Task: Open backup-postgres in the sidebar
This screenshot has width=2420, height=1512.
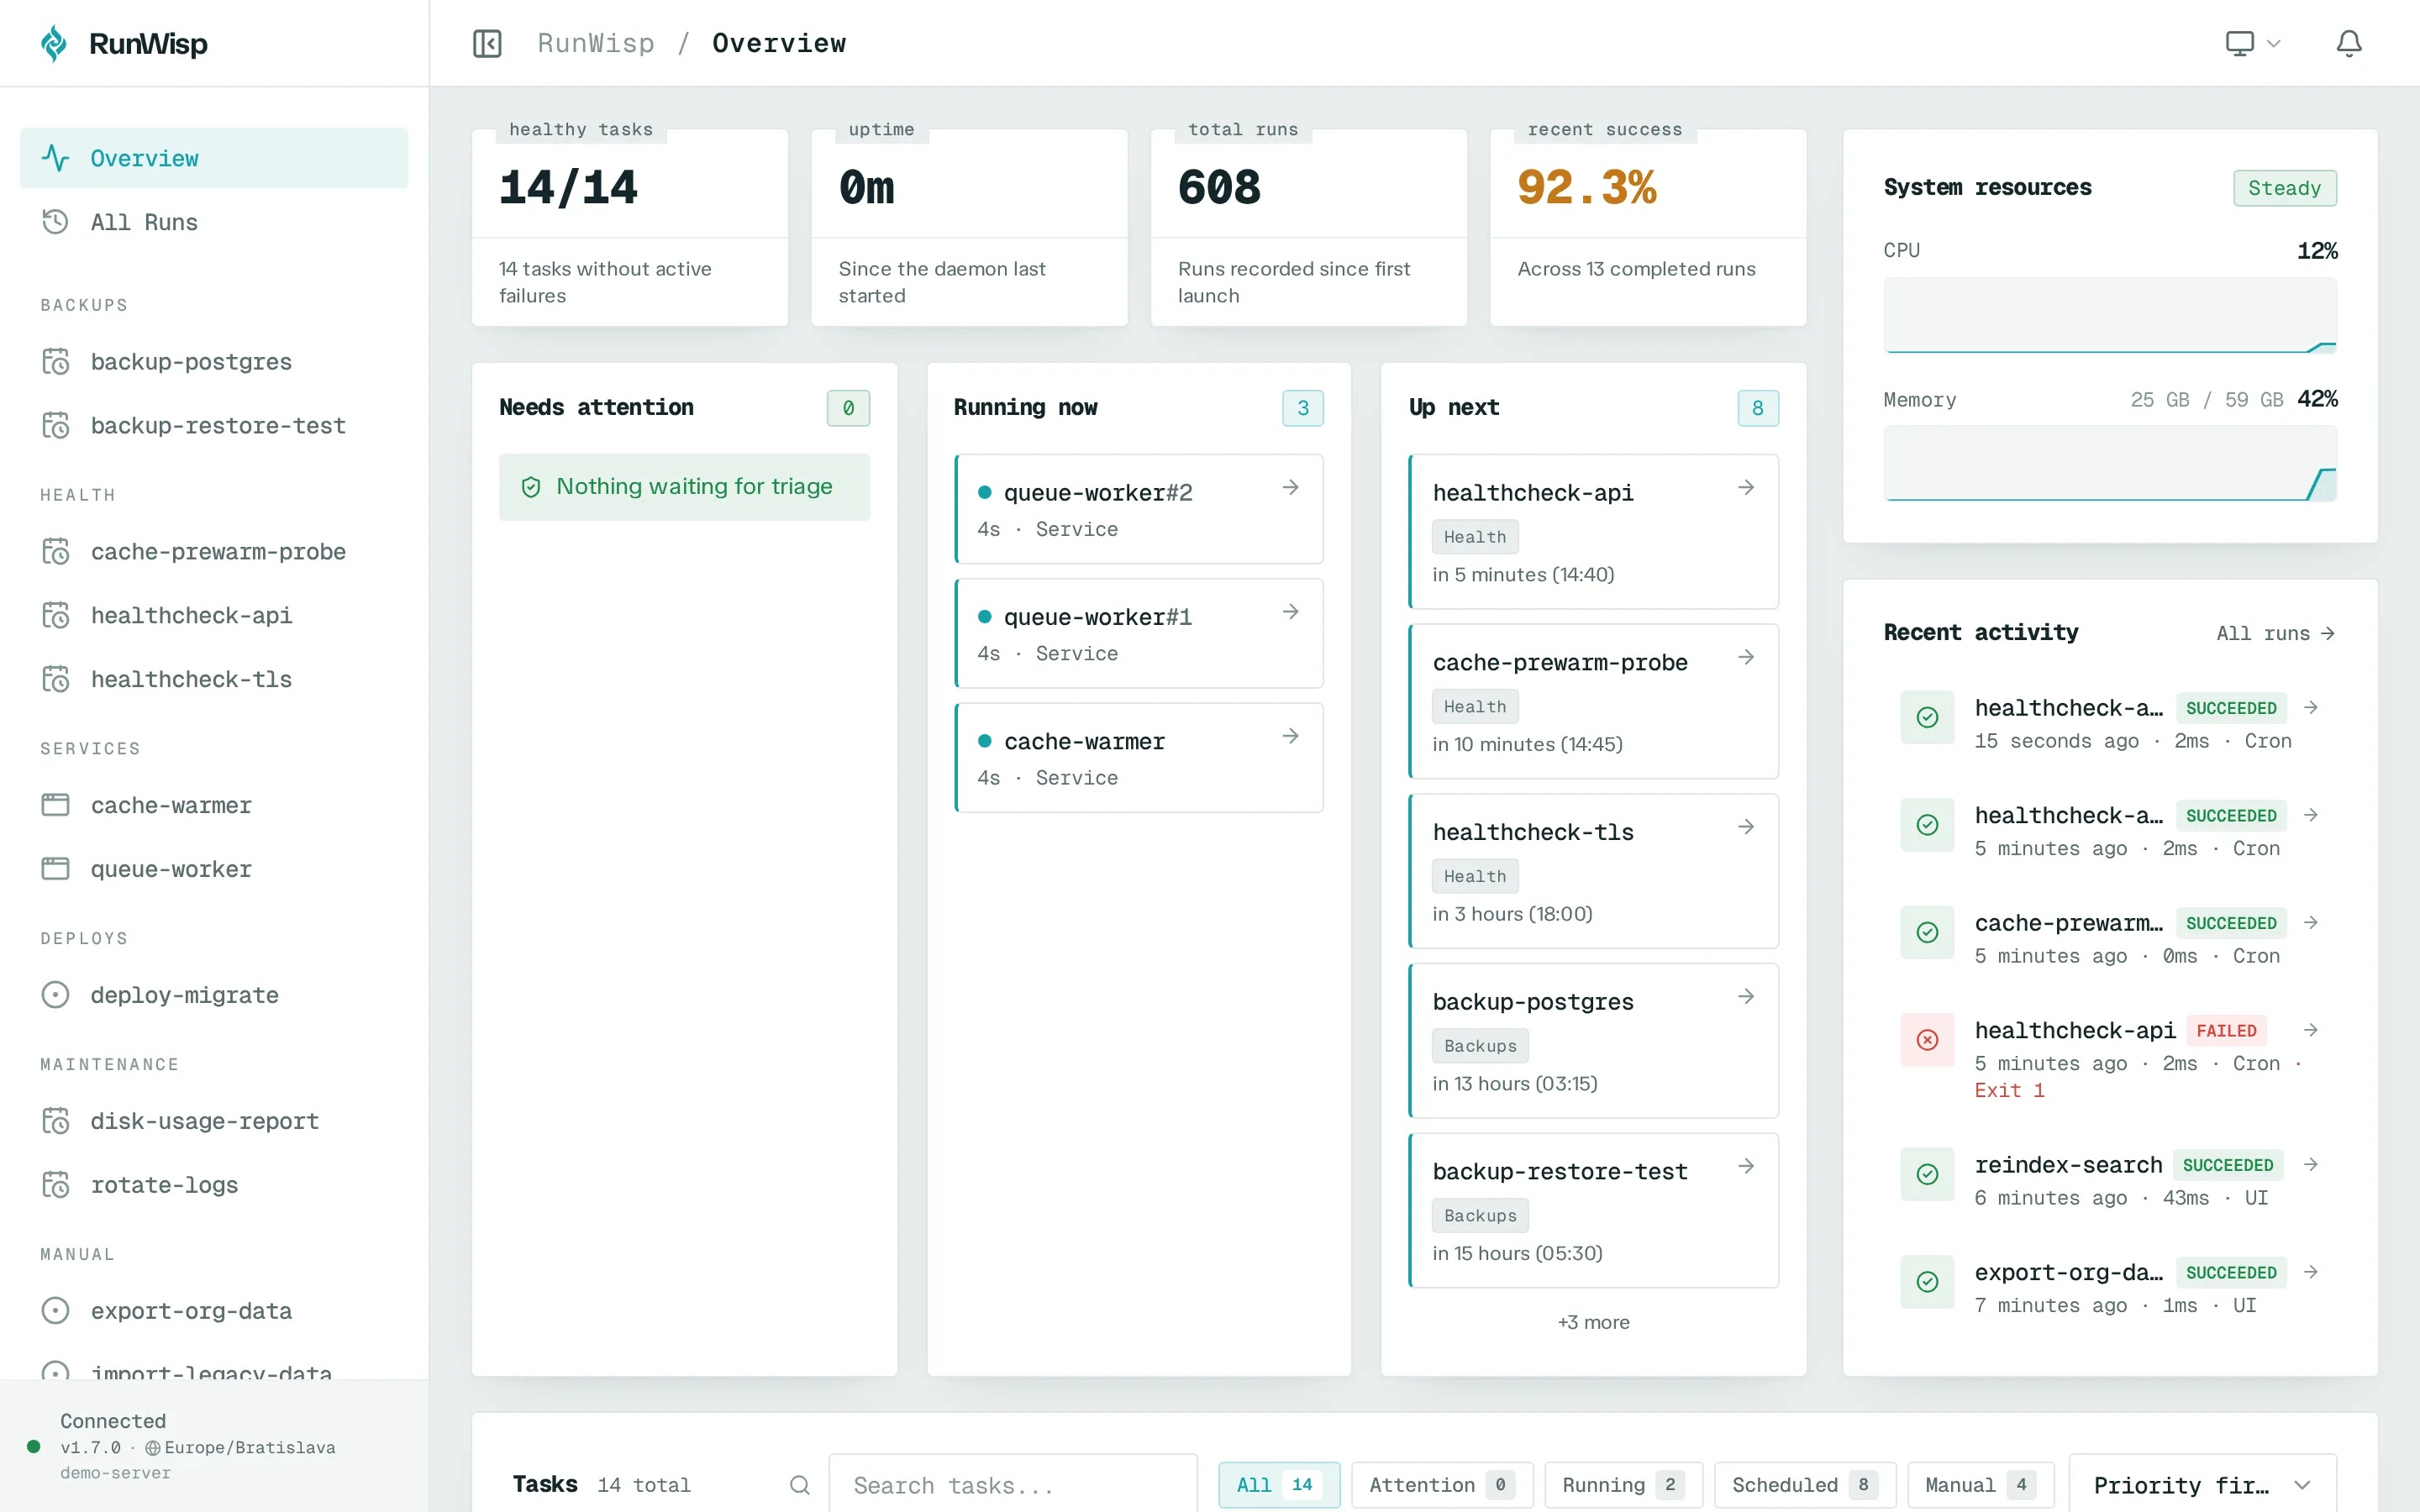Action: [214, 361]
